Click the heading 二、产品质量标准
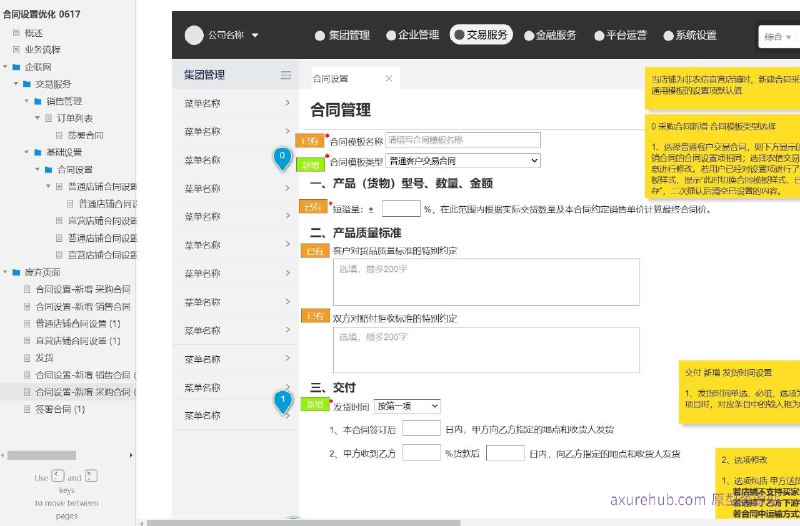This screenshot has width=800, height=526. pyautogui.click(x=356, y=233)
